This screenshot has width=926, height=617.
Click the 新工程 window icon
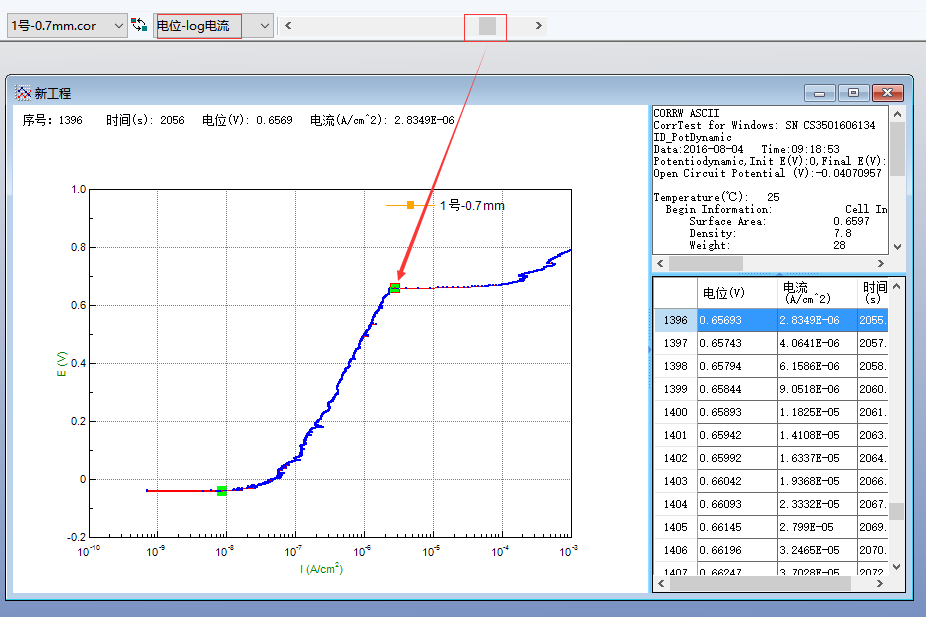(x=23, y=93)
